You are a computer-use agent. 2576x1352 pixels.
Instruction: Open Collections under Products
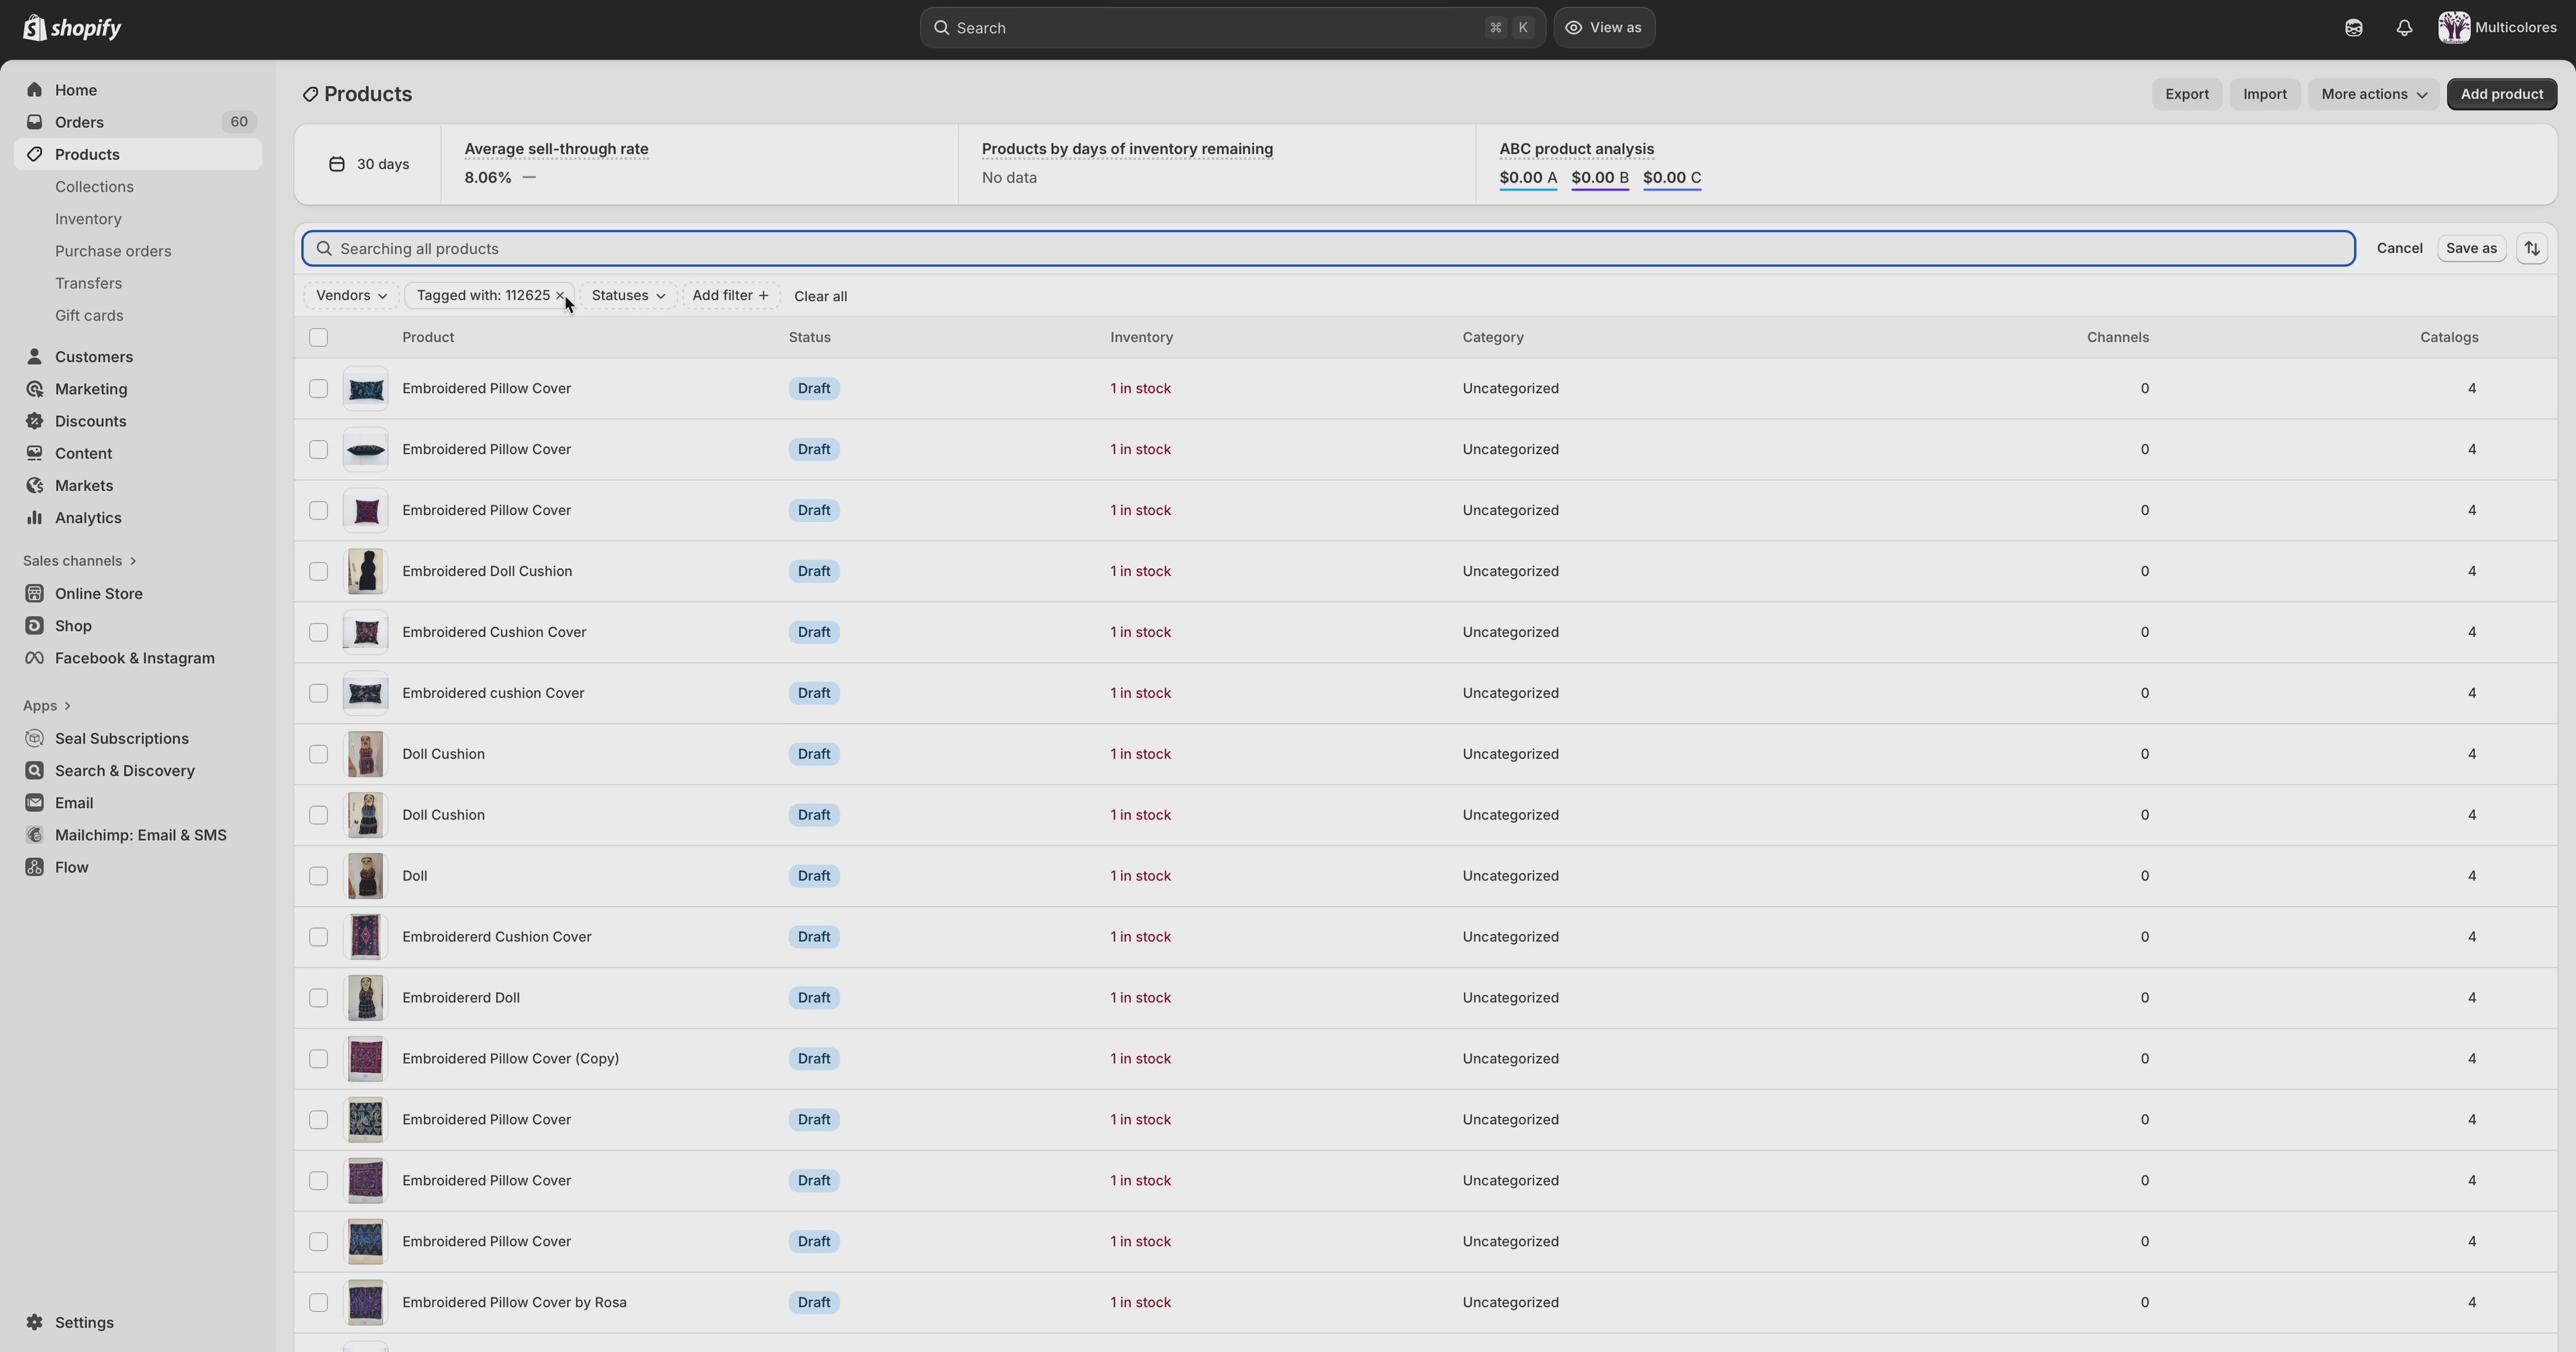coord(94,187)
